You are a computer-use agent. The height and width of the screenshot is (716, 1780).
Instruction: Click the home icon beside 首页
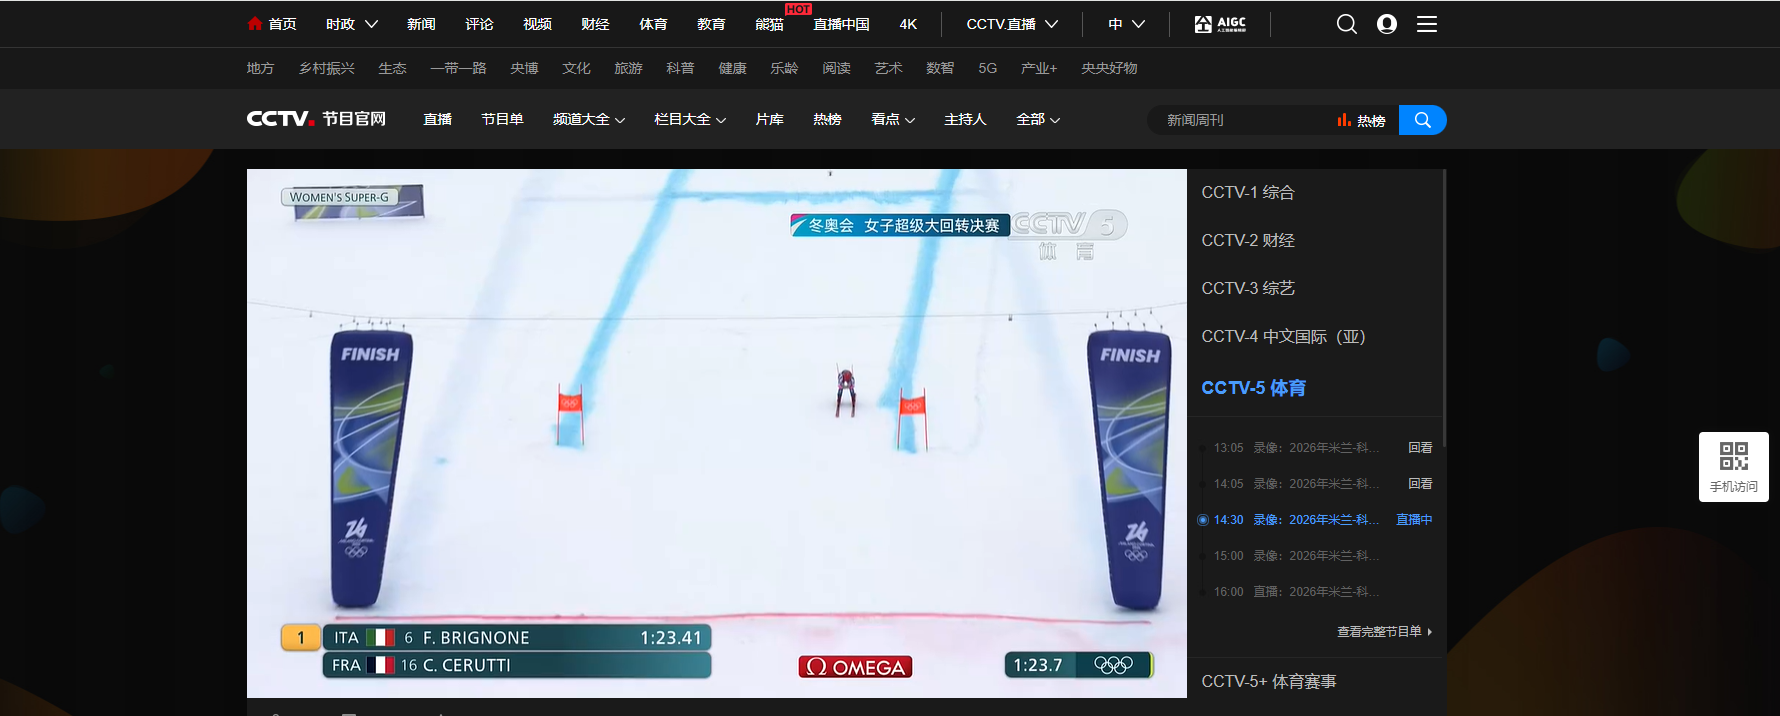[255, 24]
